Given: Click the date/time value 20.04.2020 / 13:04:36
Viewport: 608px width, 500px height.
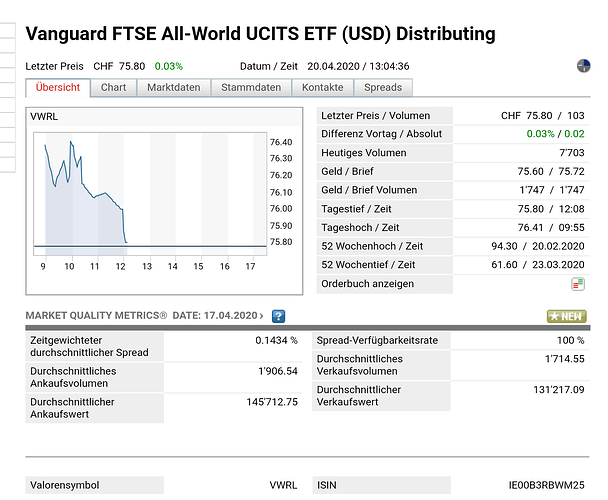Looking at the screenshot, I should click(358, 66).
